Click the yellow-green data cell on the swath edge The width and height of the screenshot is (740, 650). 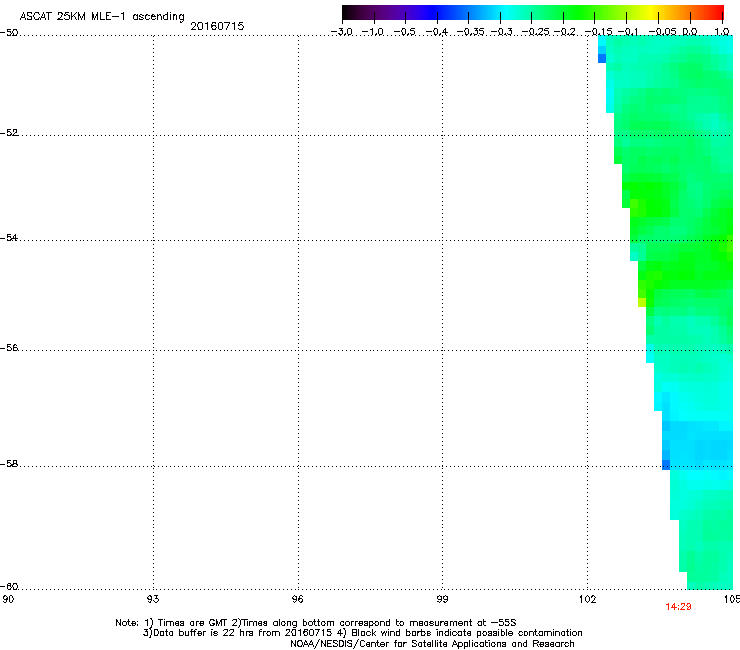pos(642,302)
